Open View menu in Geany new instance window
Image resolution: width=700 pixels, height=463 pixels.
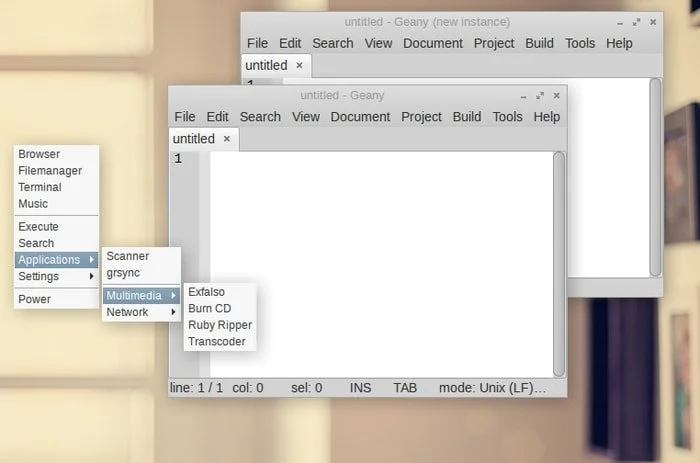pyautogui.click(x=378, y=43)
